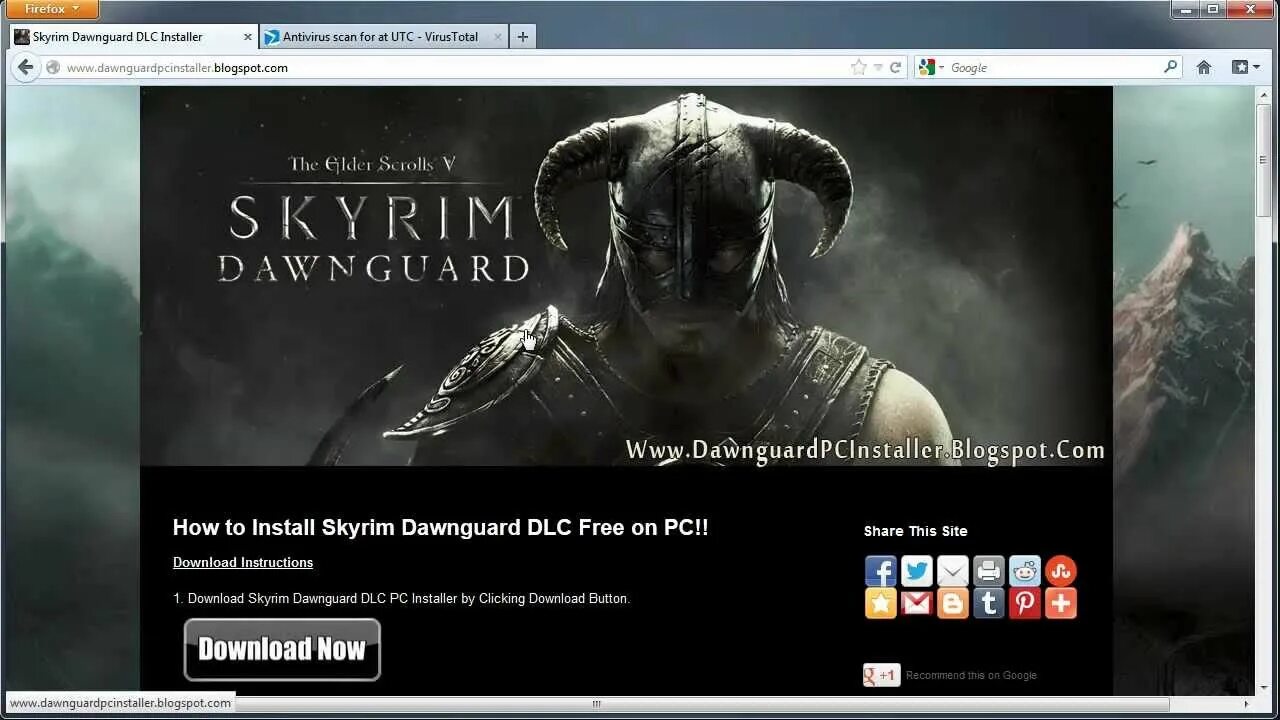Click the horizontal scrollbar at the bottom
The height and width of the screenshot is (720, 1280).
597,704
